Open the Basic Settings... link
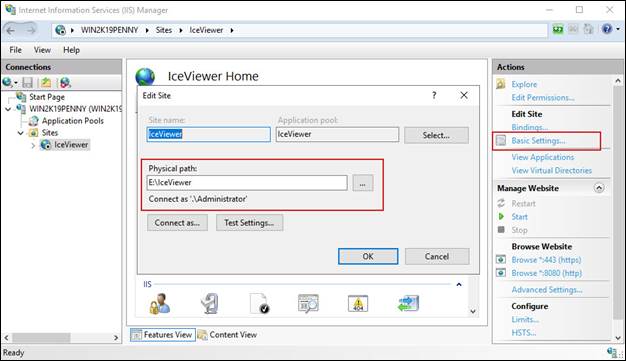The height and width of the screenshot is (361, 626). click(x=538, y=141)
